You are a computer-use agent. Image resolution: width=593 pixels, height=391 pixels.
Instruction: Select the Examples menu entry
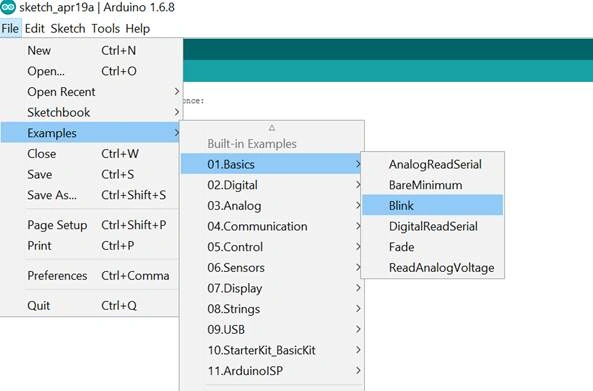[90, 133]
